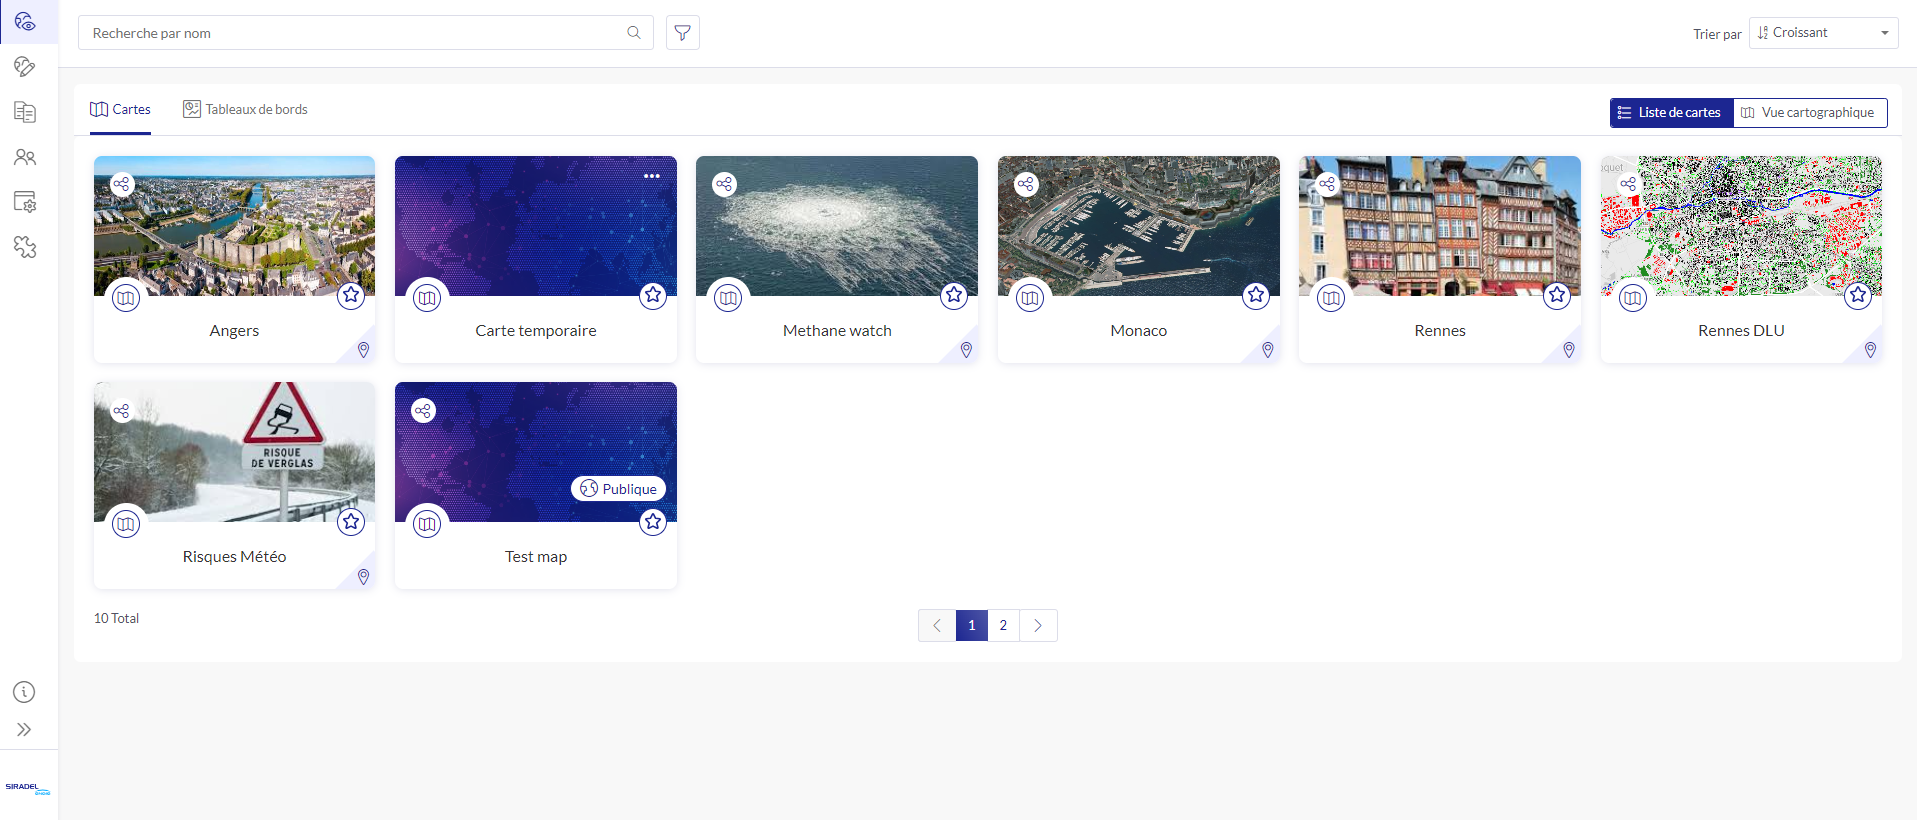Go to next page arrow
Viewport: 1917px width, 820px height.
pos(1038,625)
